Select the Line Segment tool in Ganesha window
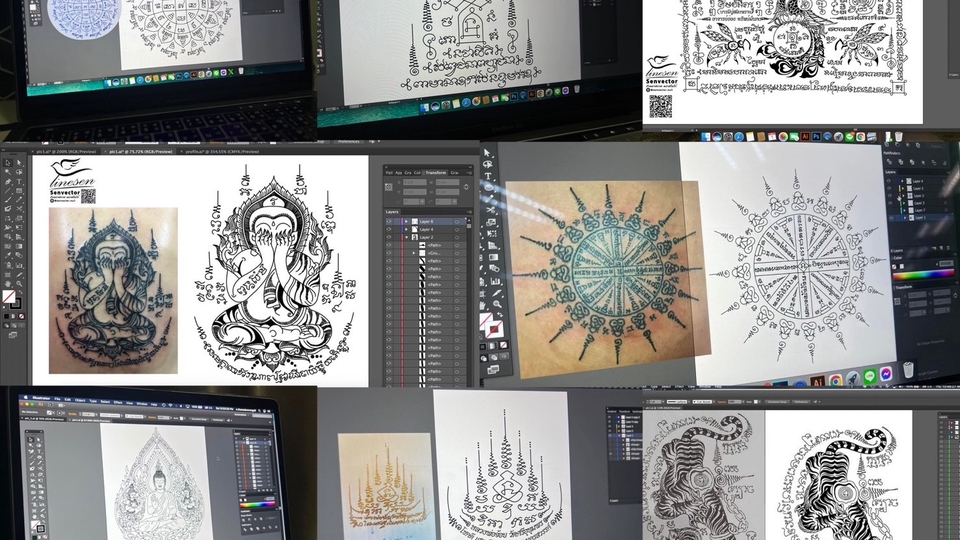The image size is (960, 540). [x=7, y=191]
